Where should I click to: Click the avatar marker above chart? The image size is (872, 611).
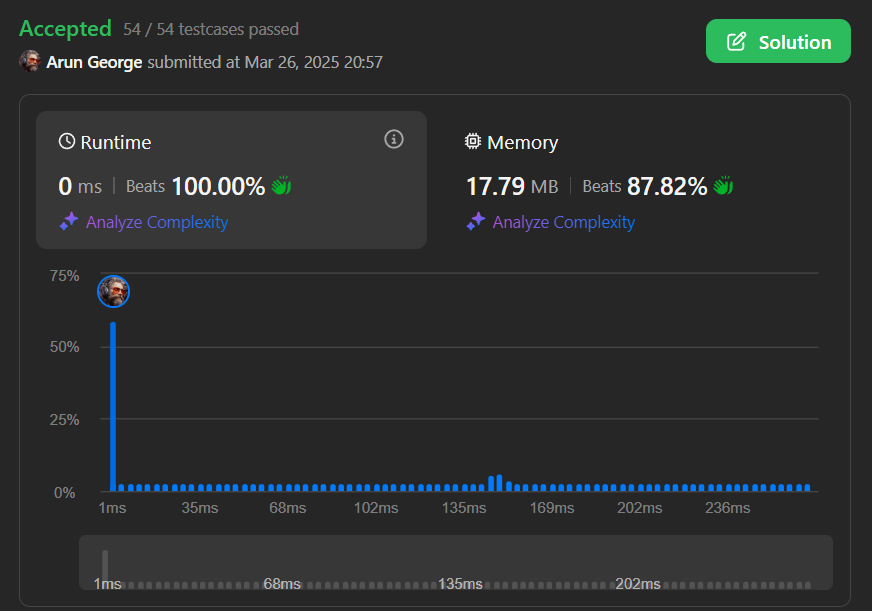(x=113, y=291)
